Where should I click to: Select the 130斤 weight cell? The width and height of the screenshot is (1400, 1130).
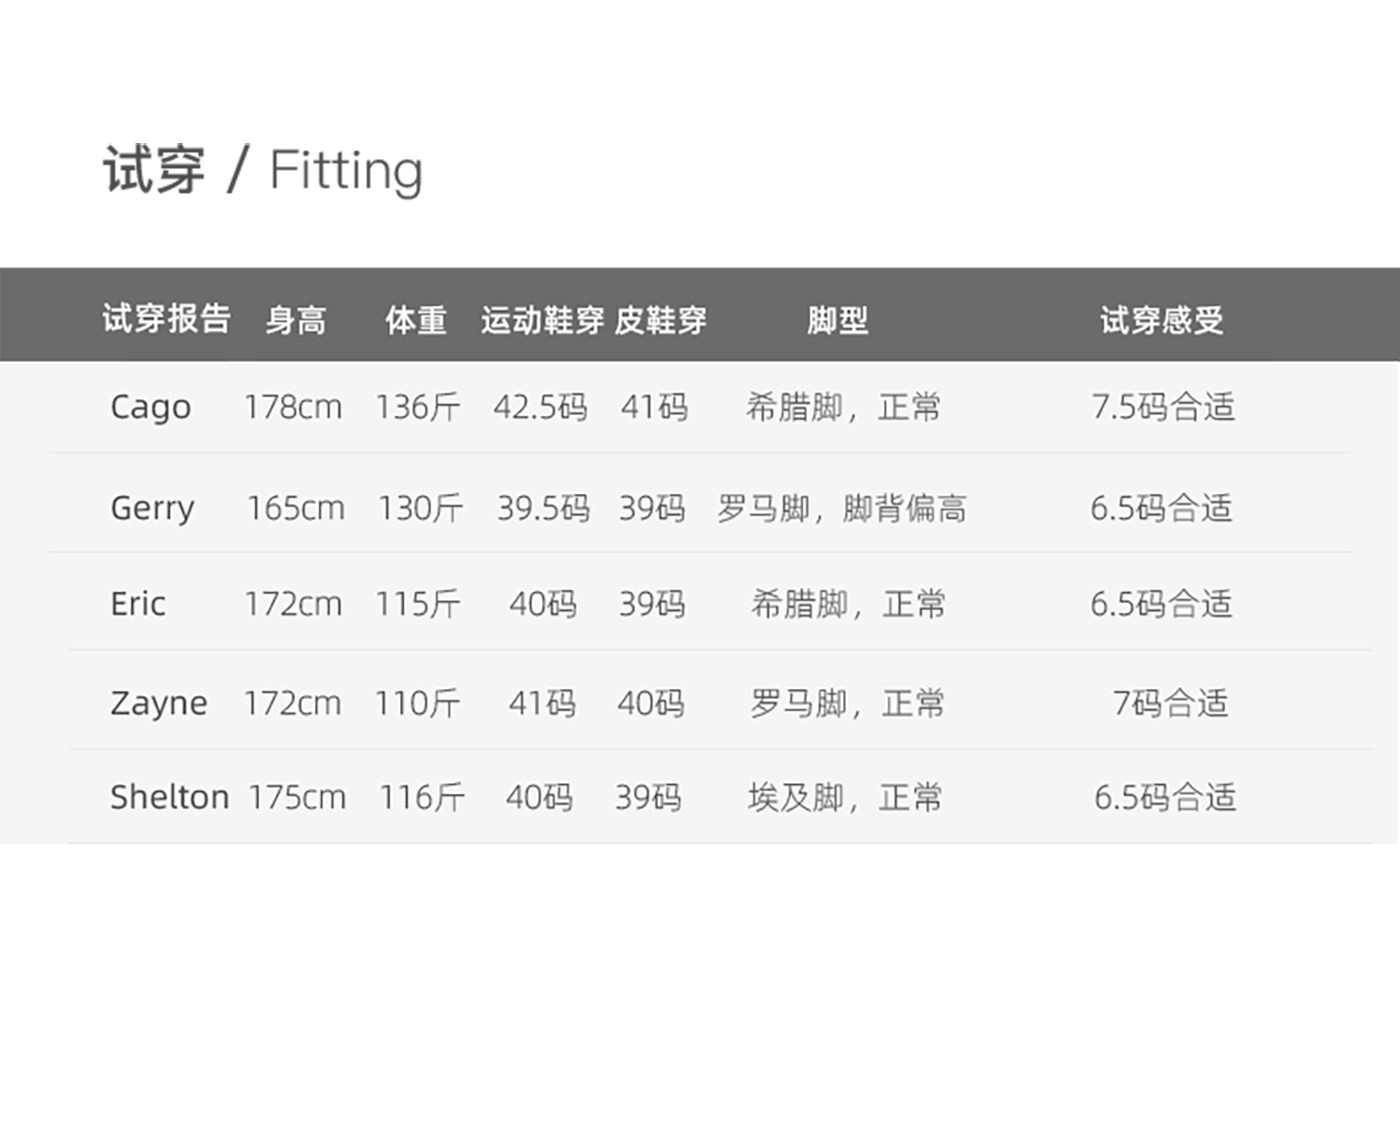pos(420,508)
